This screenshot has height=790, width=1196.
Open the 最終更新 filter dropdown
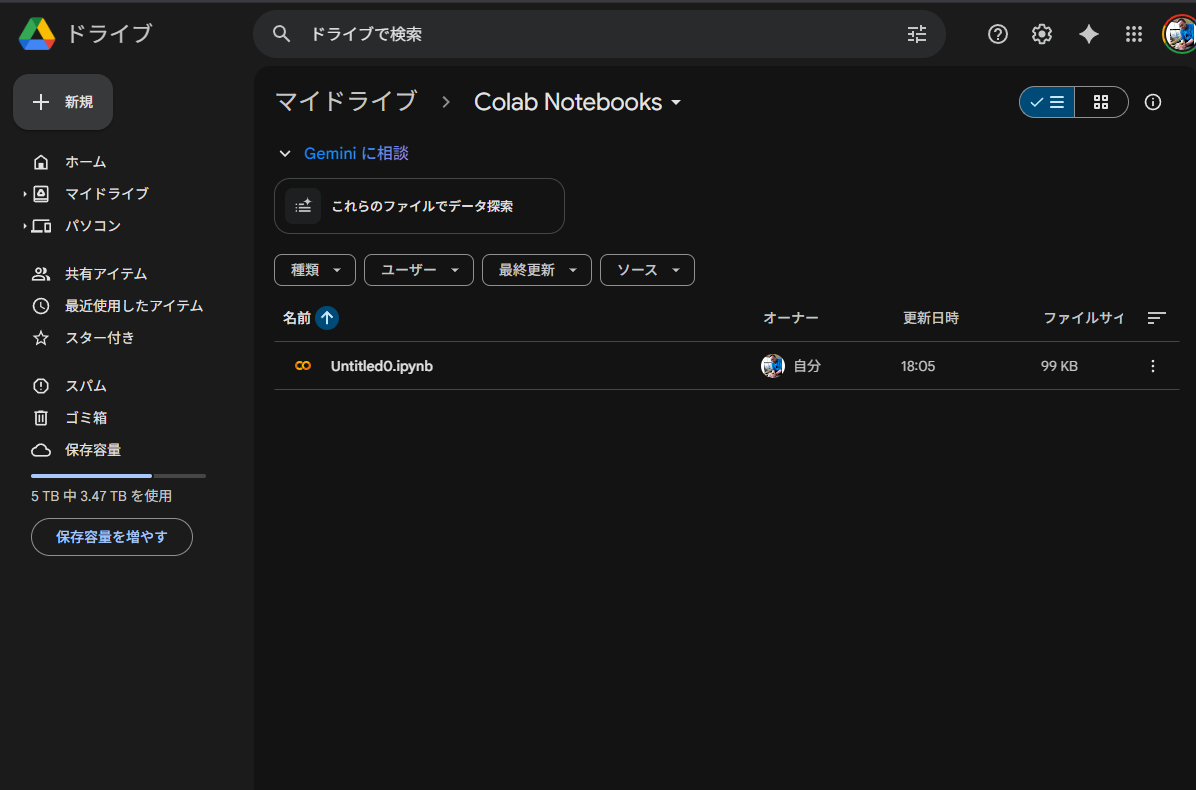coord(536,270)
